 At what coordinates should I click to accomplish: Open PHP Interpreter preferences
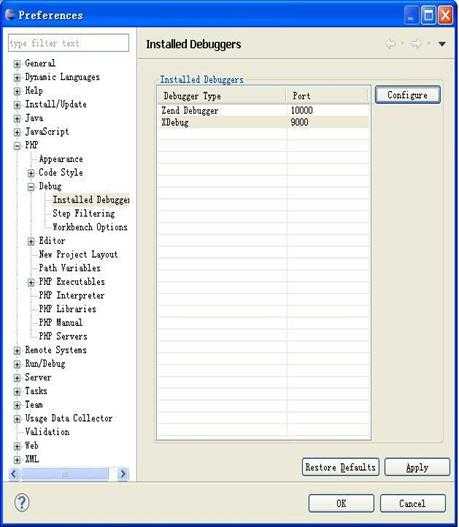pyautogui.click(x=72, y=295)
